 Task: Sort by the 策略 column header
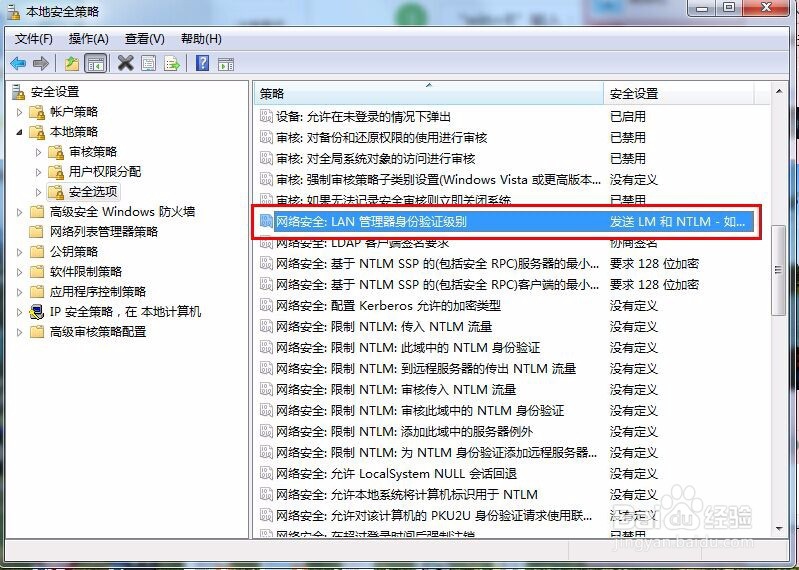(429, 94)
